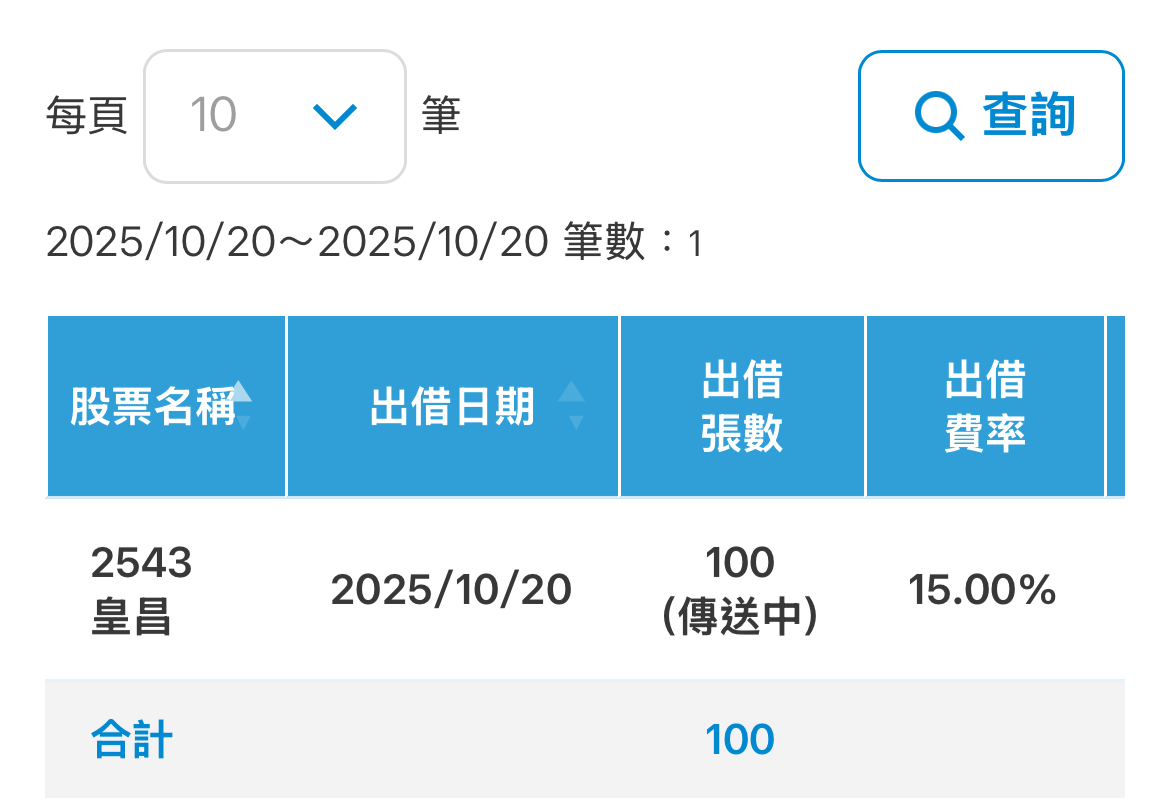Click the blue total quantity 100
This screenshot has height=806, width=1170.
(740, 741)
